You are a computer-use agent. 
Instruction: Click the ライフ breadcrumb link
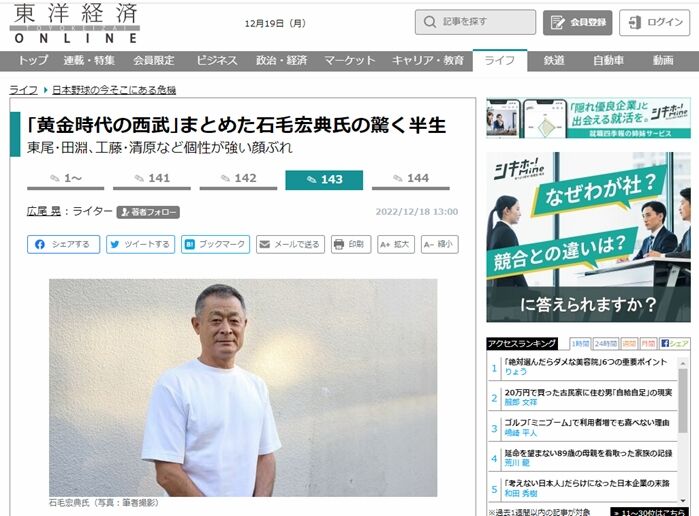[24, 90]
